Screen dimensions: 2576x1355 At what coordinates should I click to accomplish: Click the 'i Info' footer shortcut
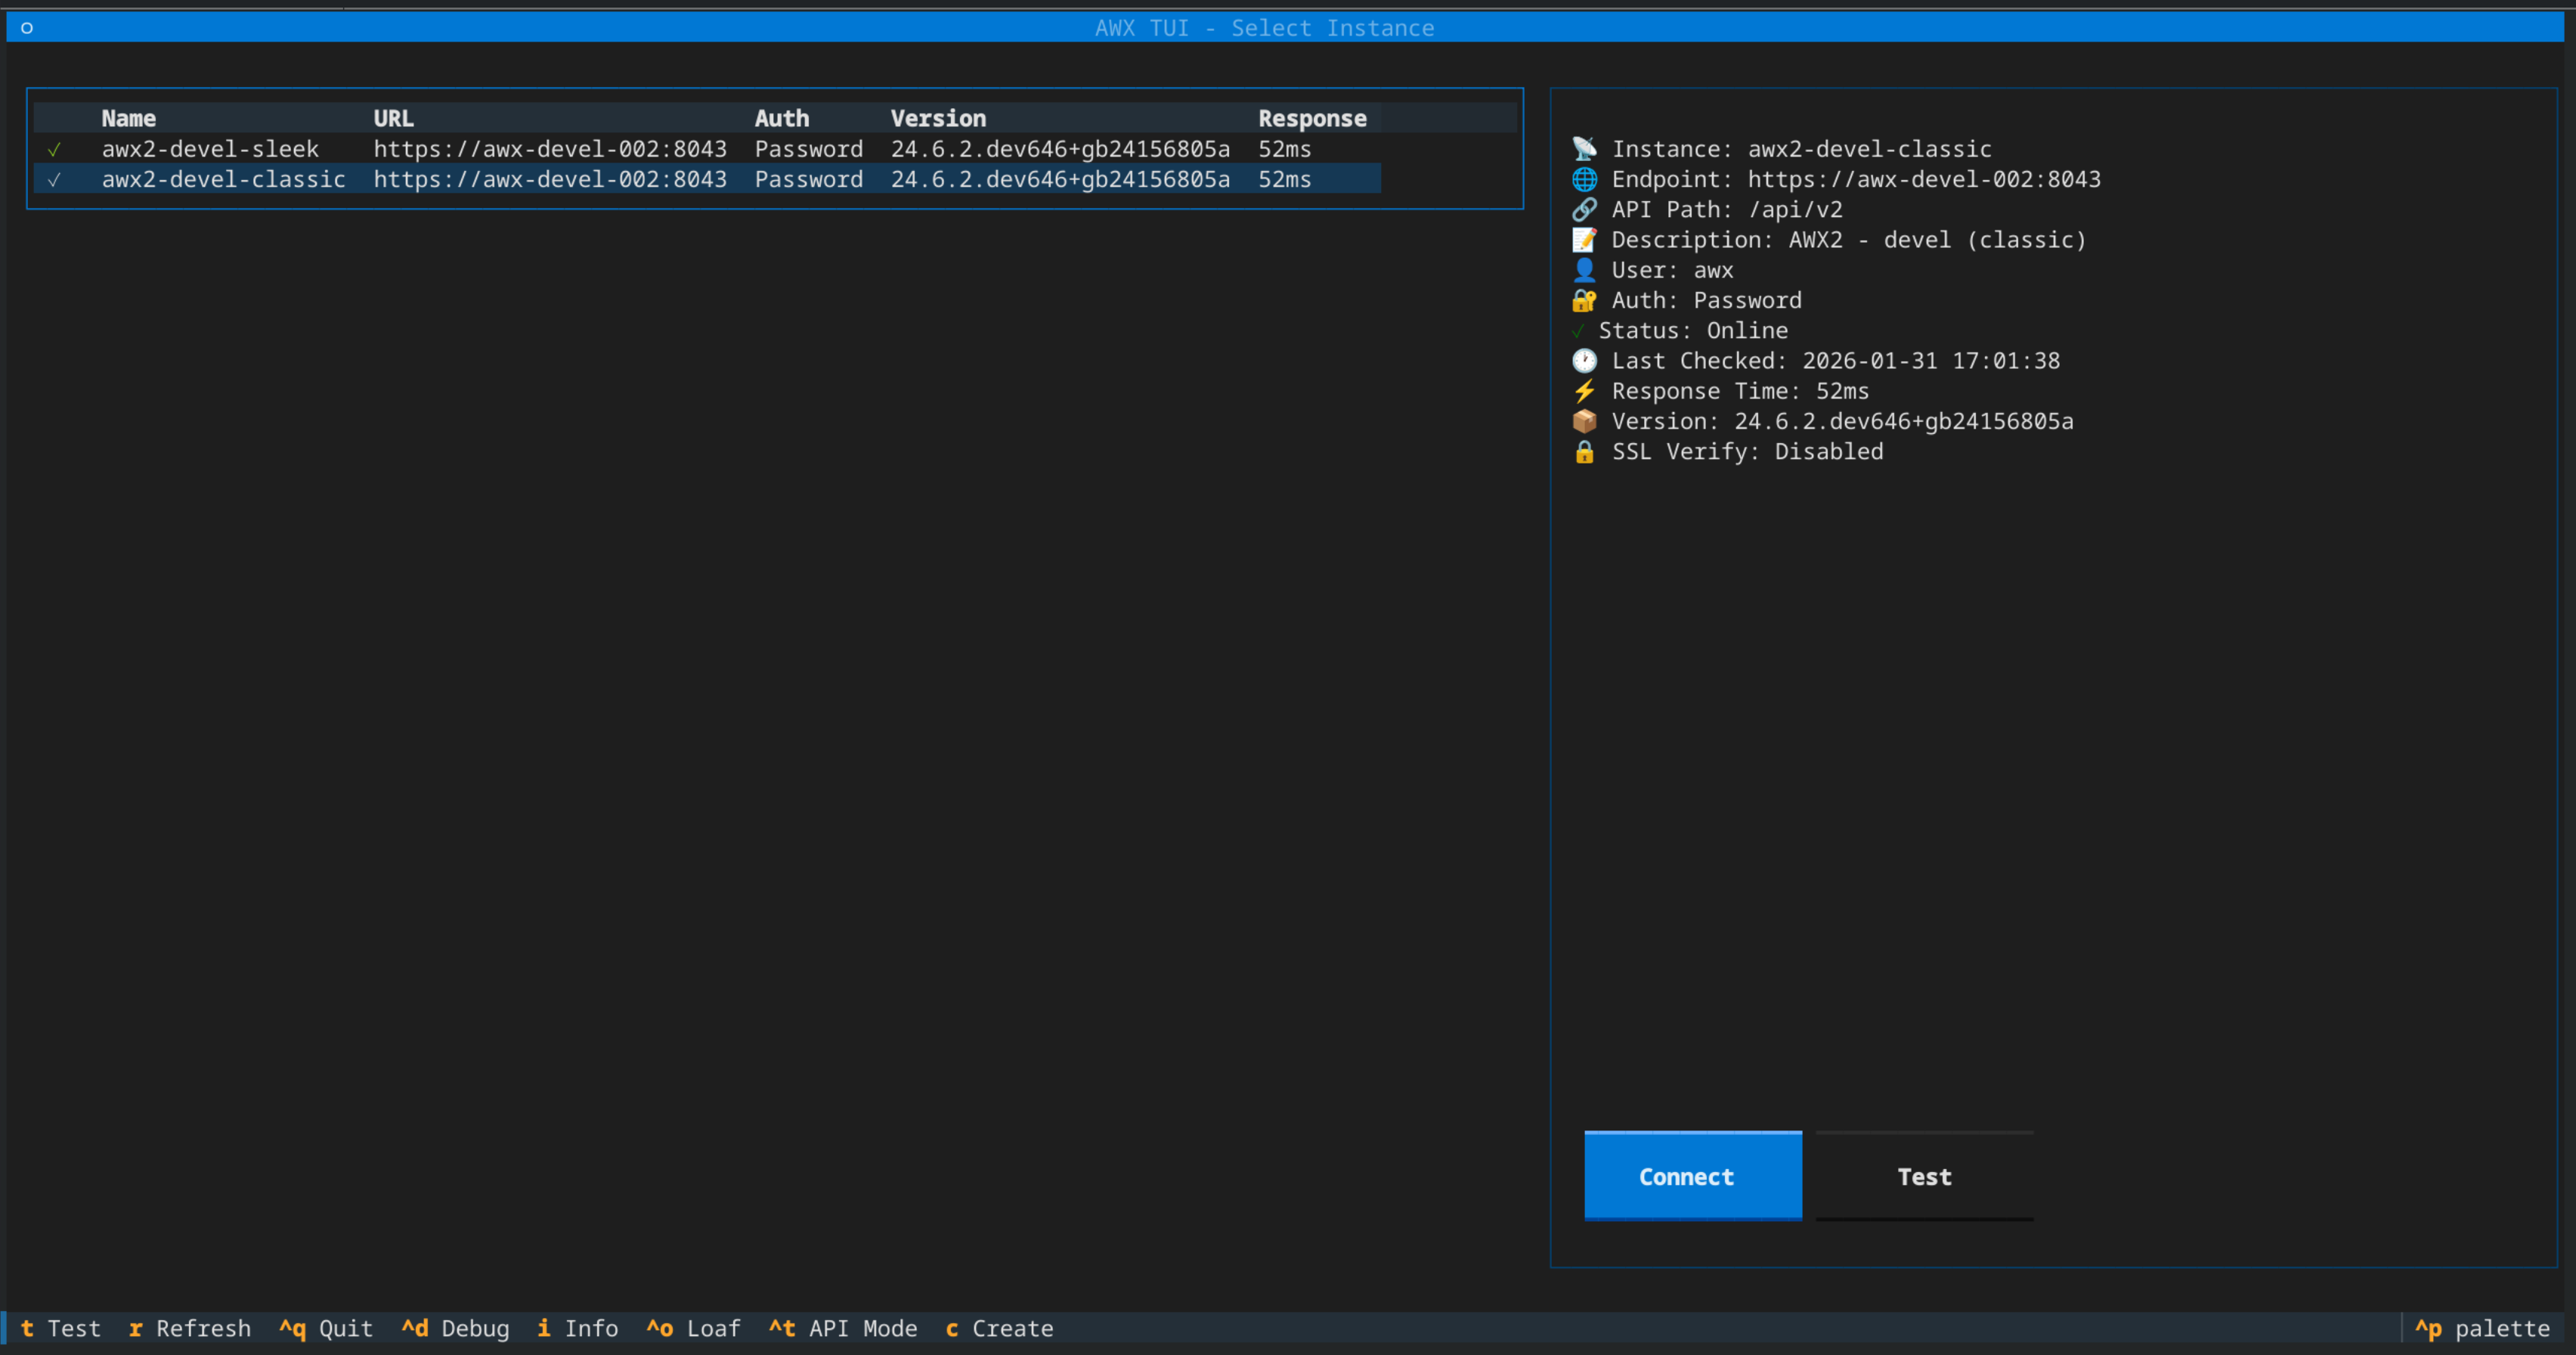pyautogui.click(x=578, y=1328)
